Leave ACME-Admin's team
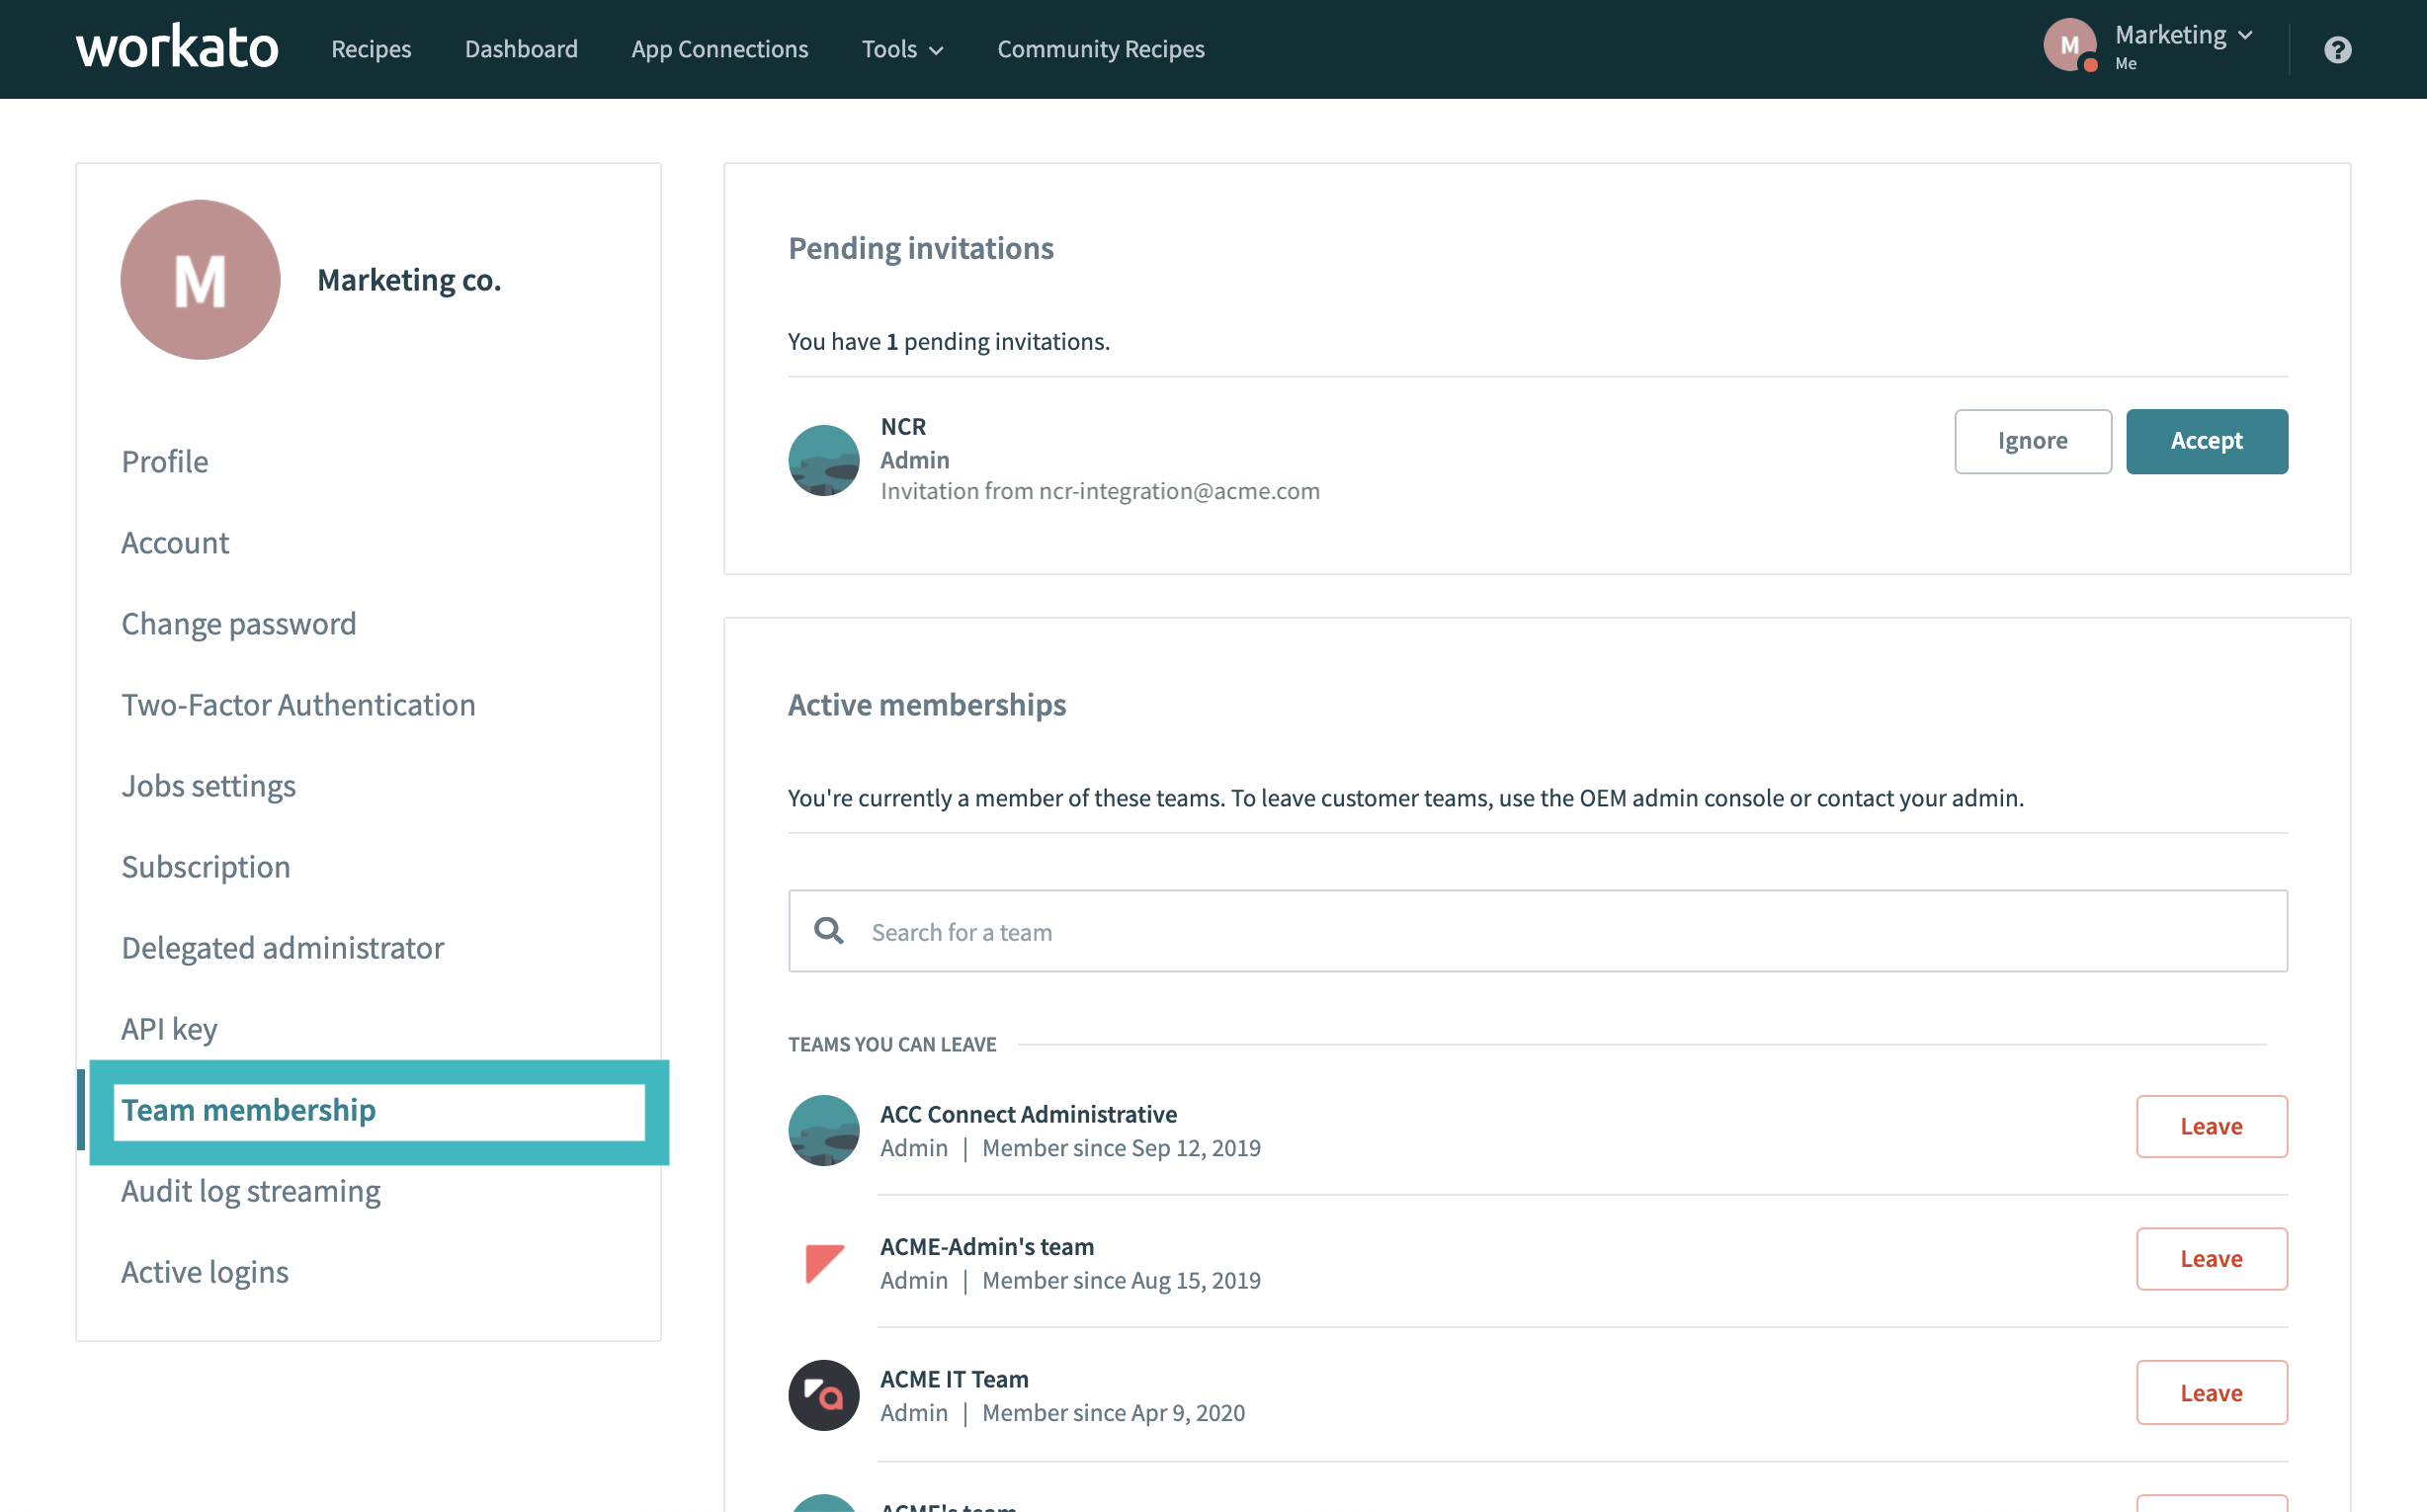 (2211, 1258)
